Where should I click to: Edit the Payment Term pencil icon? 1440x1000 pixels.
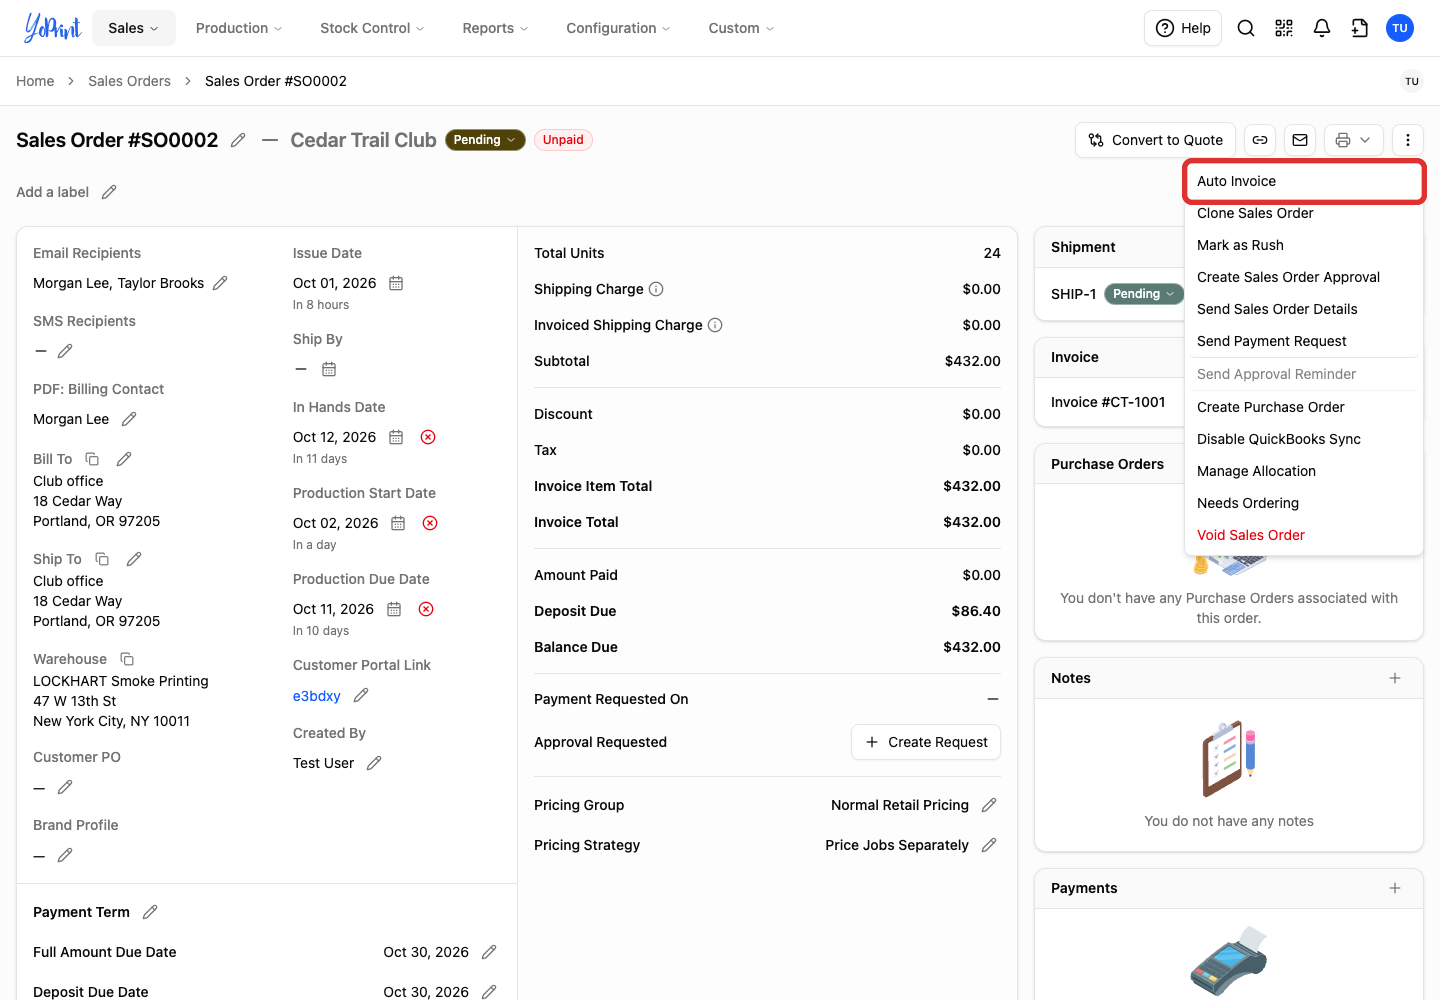click(150, 912)
